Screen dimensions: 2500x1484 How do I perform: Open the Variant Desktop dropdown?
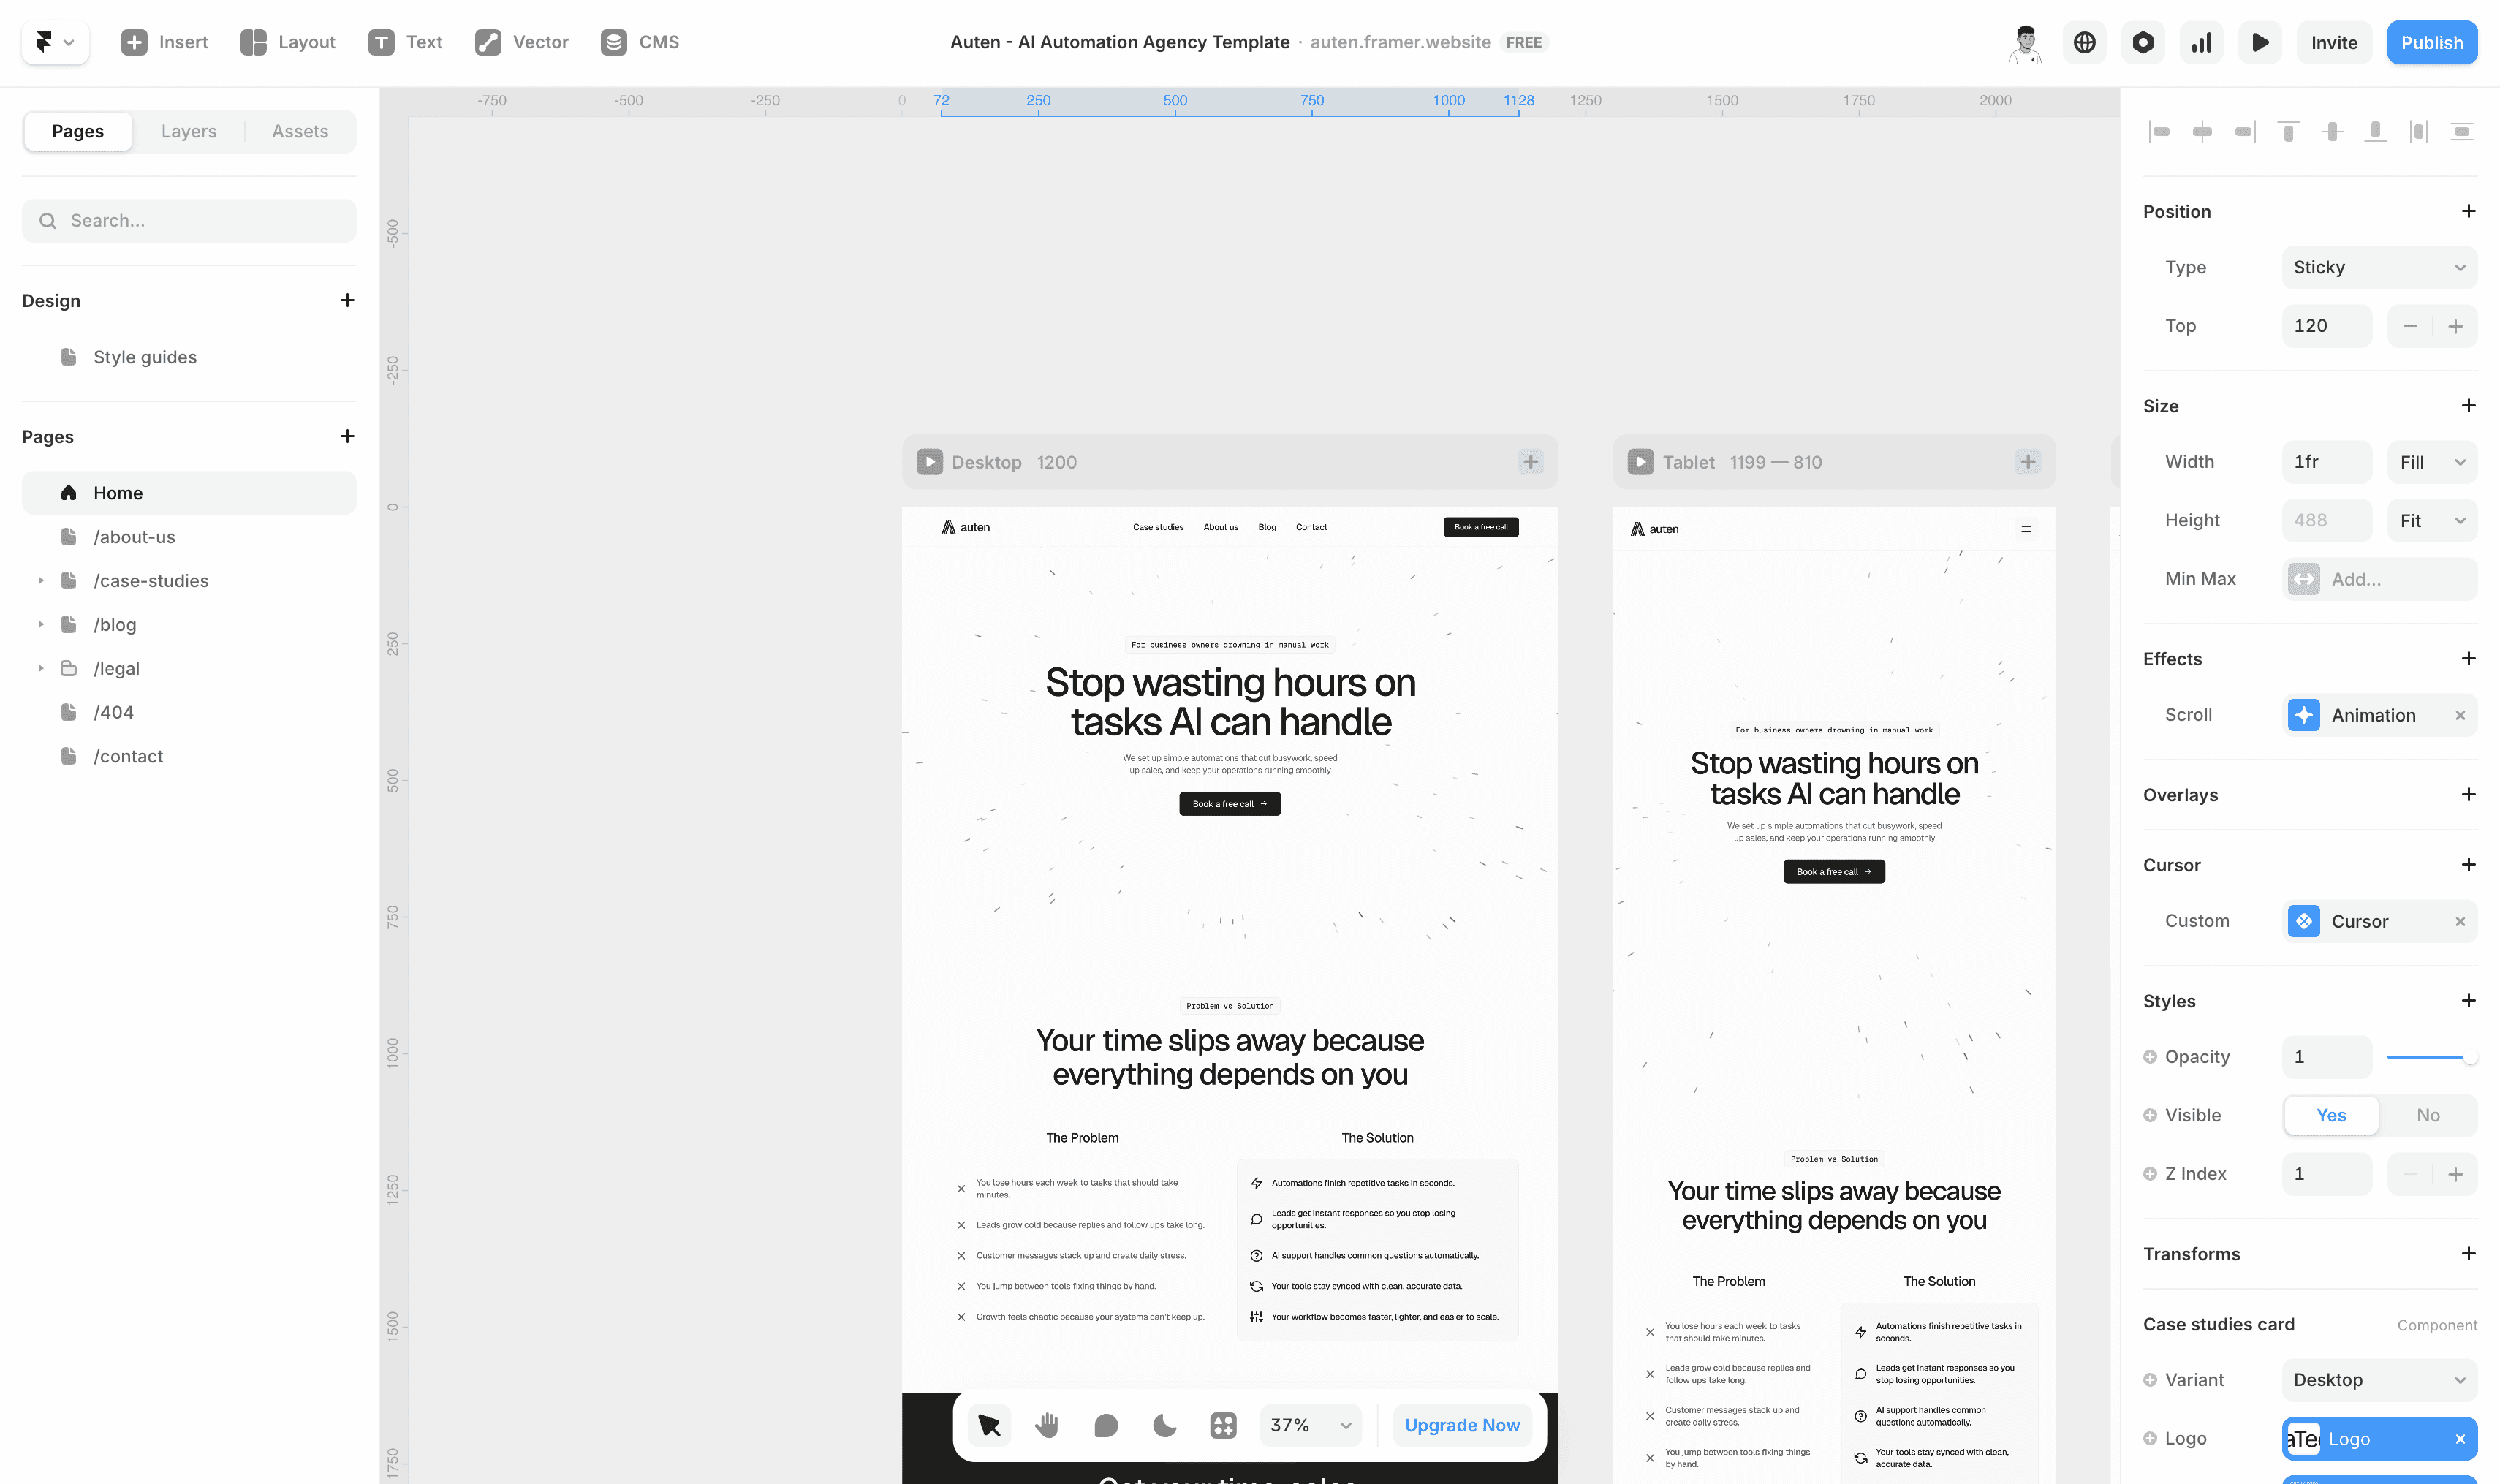coord(2378,1380)
